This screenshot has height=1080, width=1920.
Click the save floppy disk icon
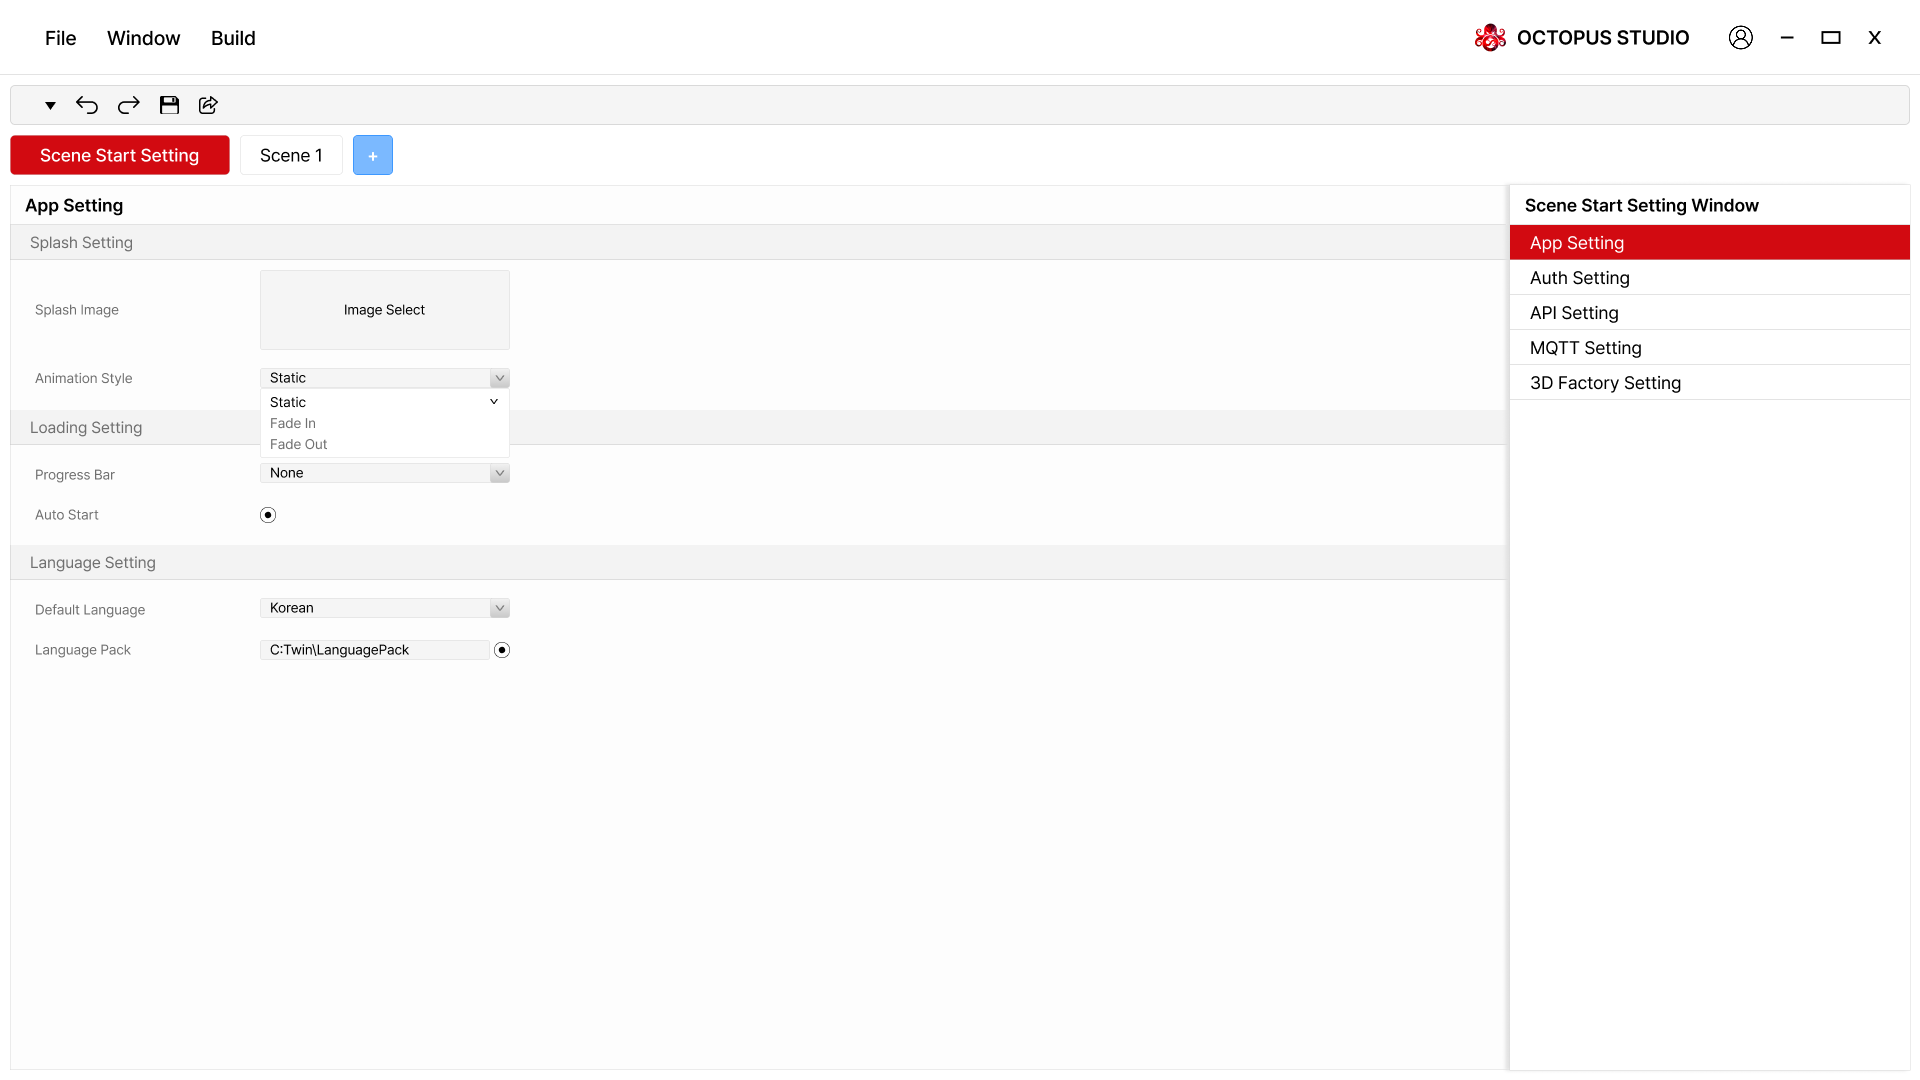pyautogui.click(x=169, y=105)
